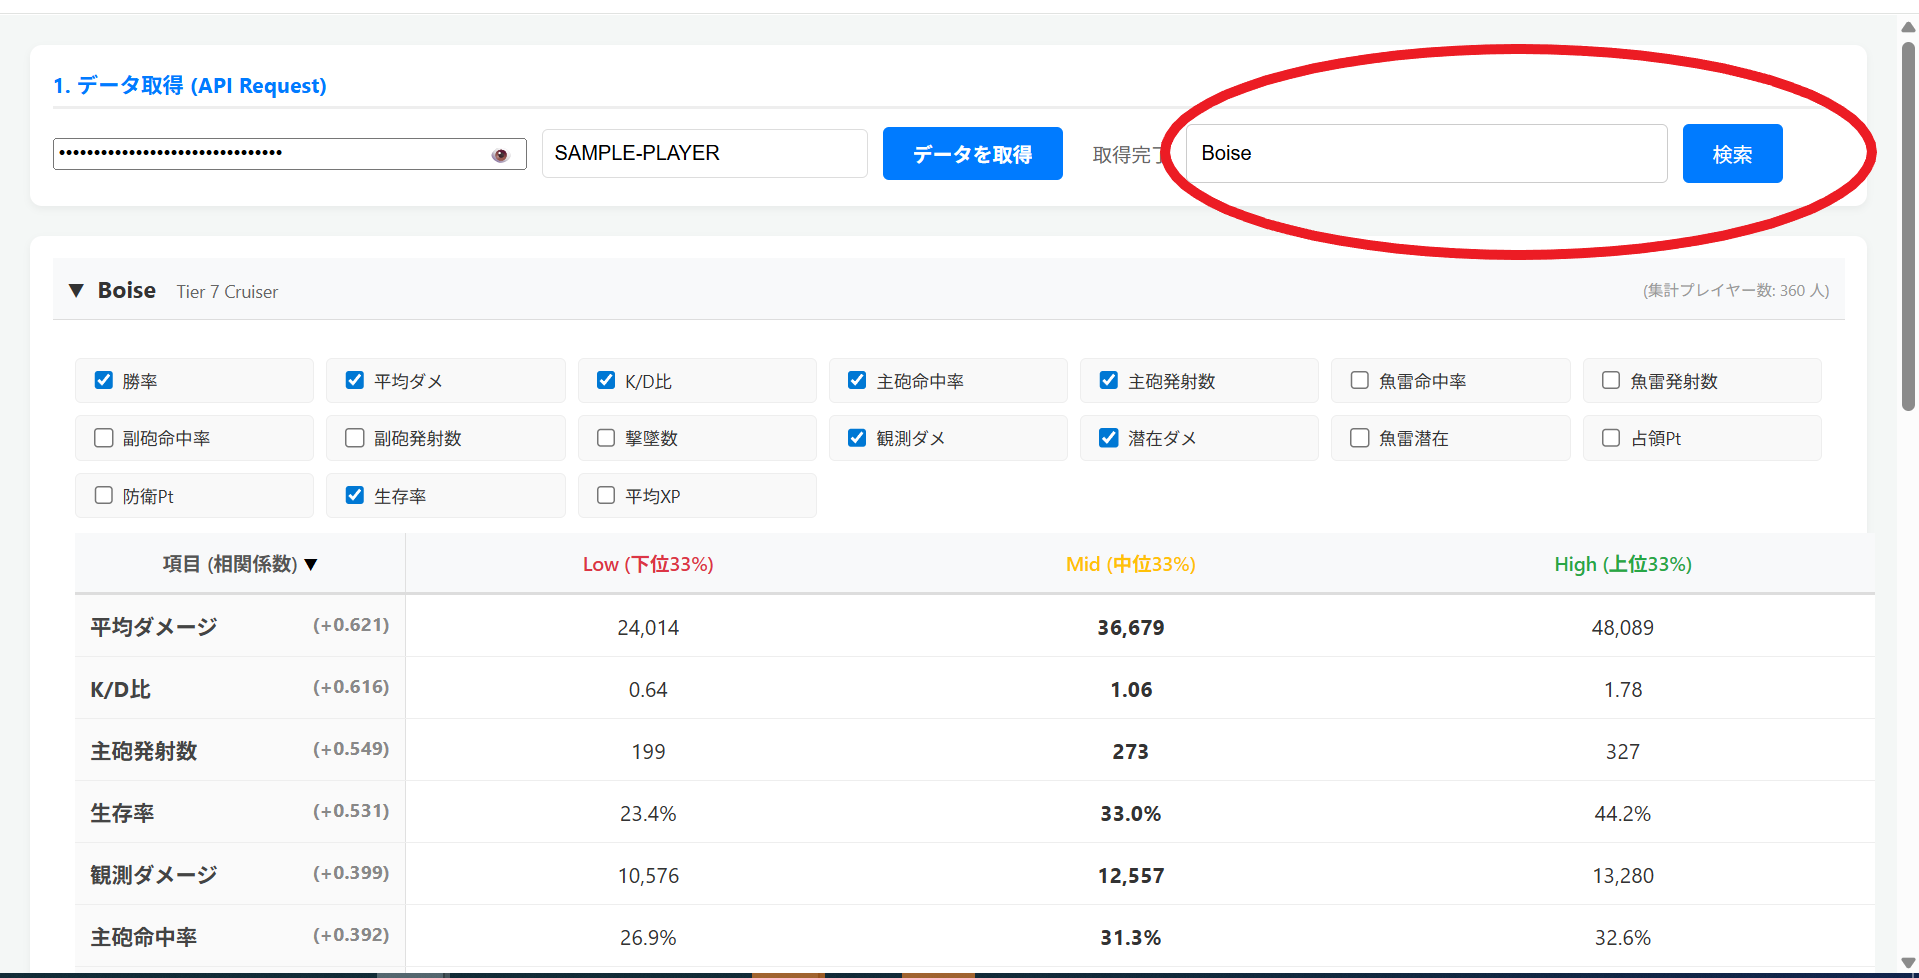Viewport: 1919px width, 978px height.
Task: Enable the 副砲命中率 checkbox
Action: 104,438
